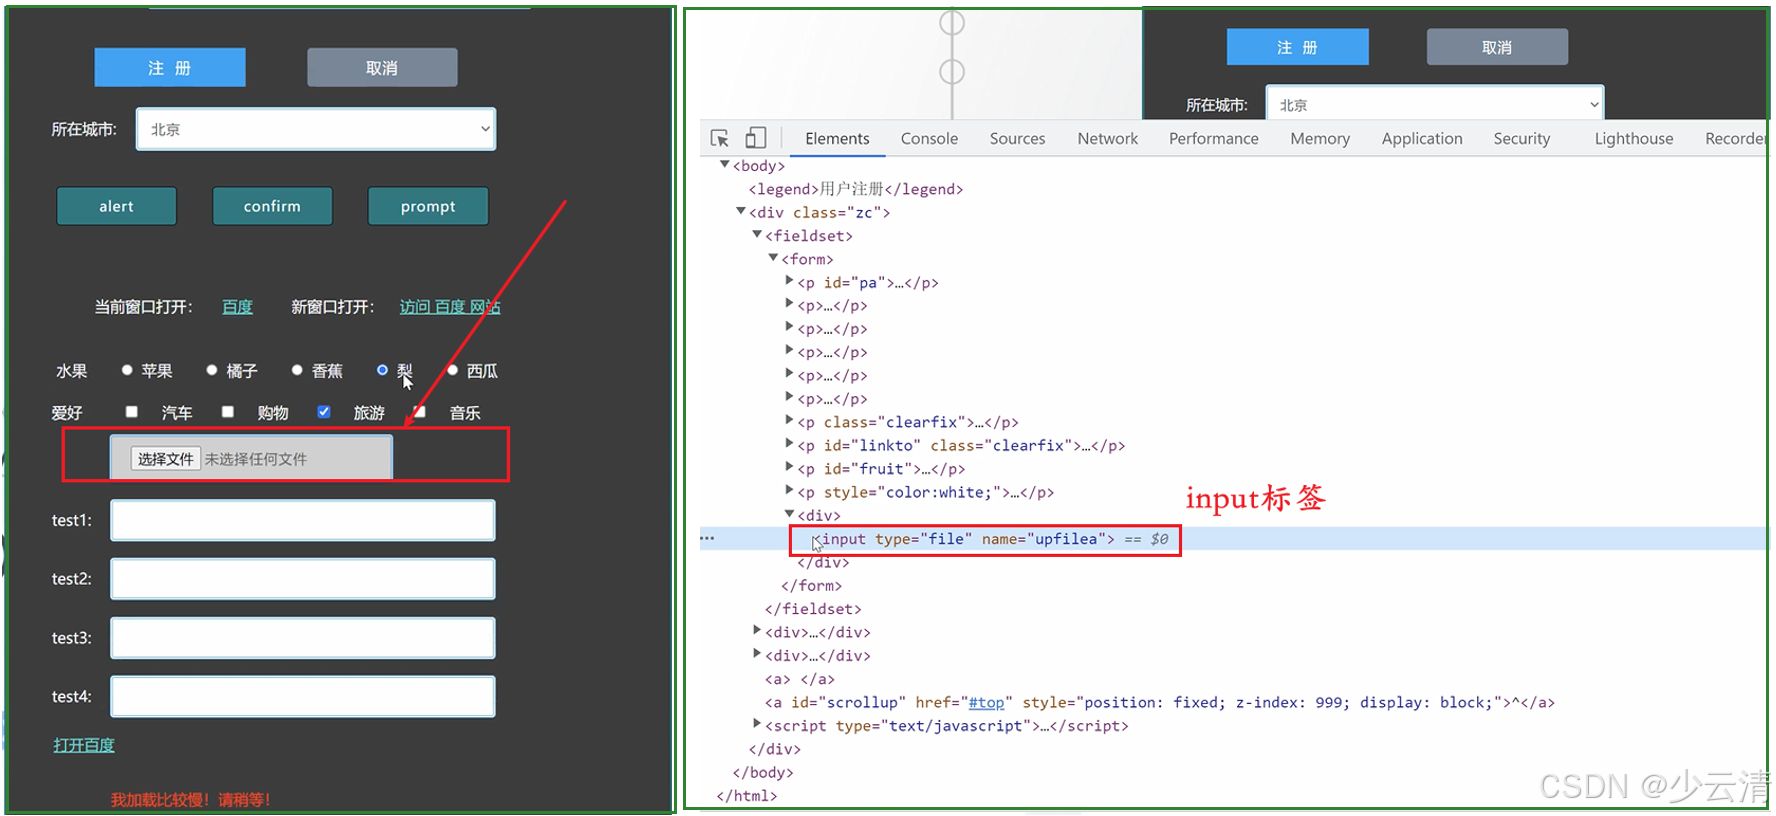This screenshot has width=1776, height=816.
Task: Open the Security tab
Action: coord(1521,139)
